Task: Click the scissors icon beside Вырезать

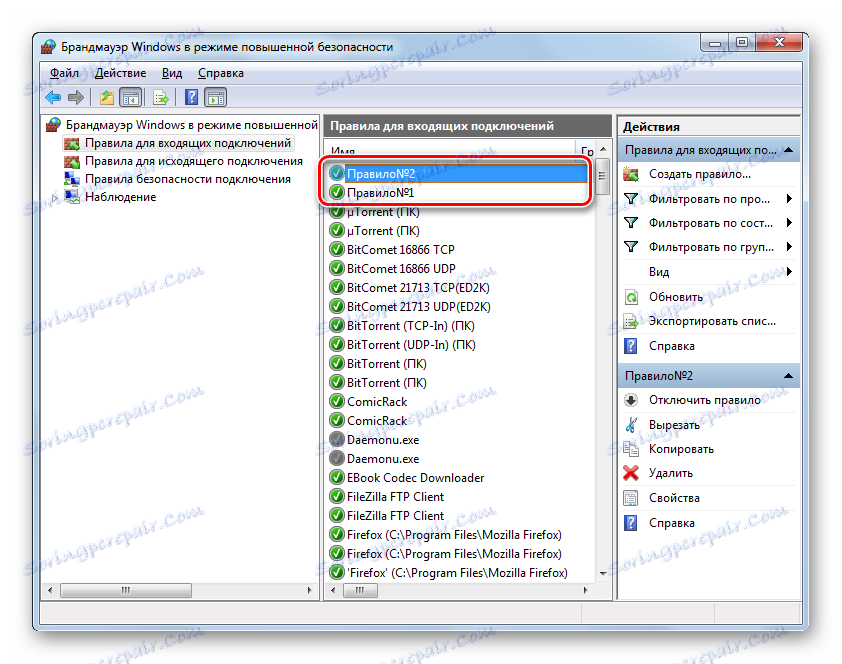Action: click(x=631, y=425)
